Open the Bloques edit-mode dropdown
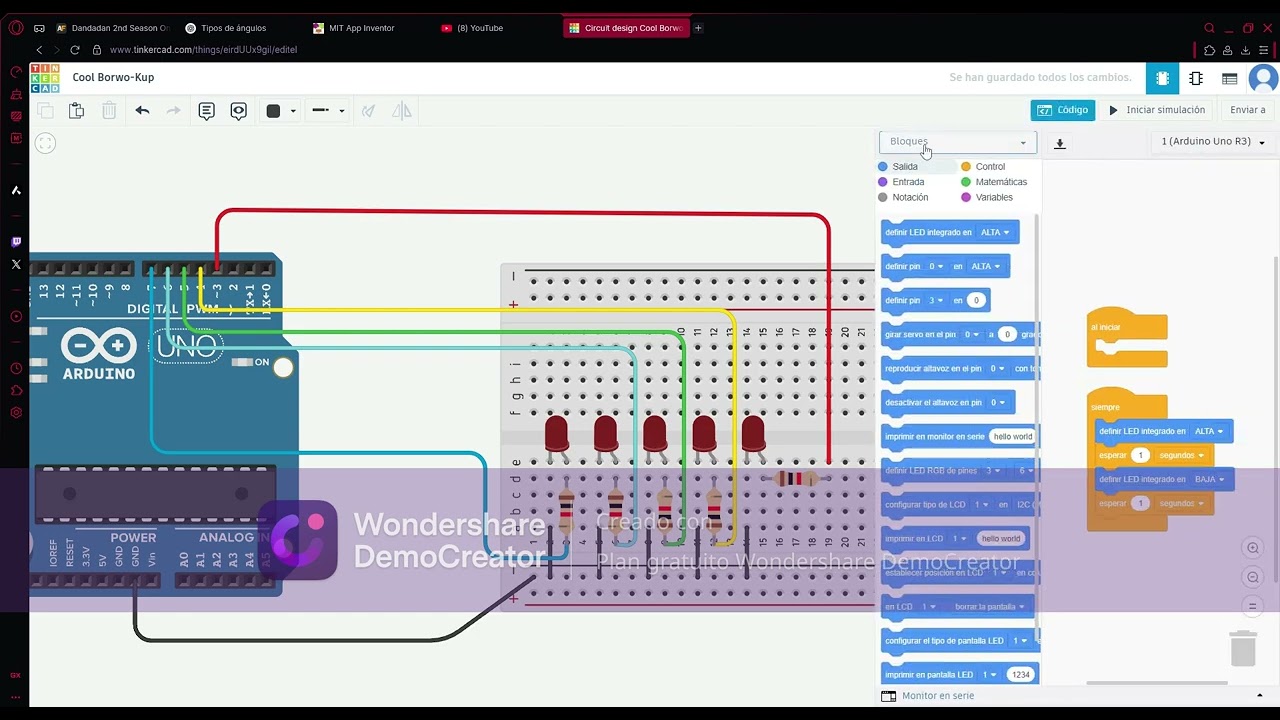This screenshot has width=1280, height=720. click(x=958, y=142)
